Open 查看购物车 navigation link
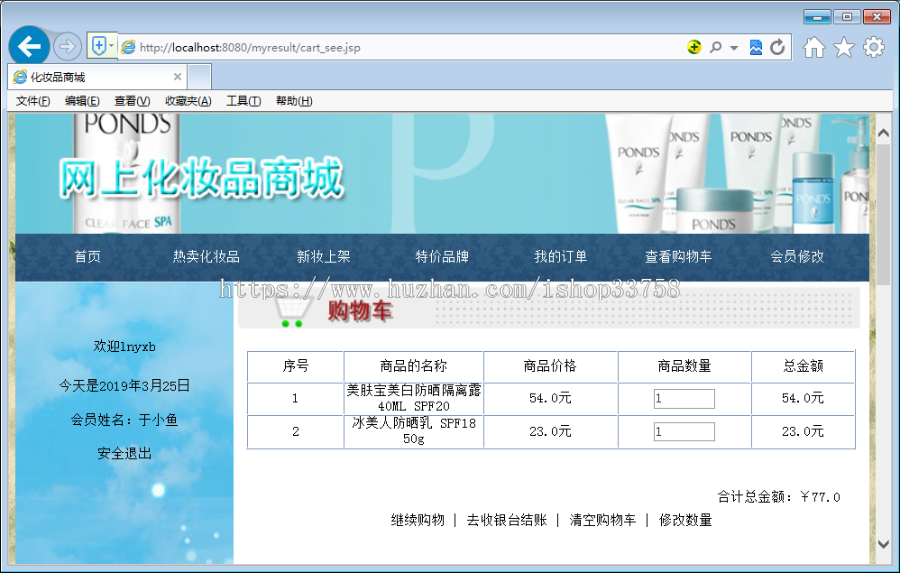 678,257
